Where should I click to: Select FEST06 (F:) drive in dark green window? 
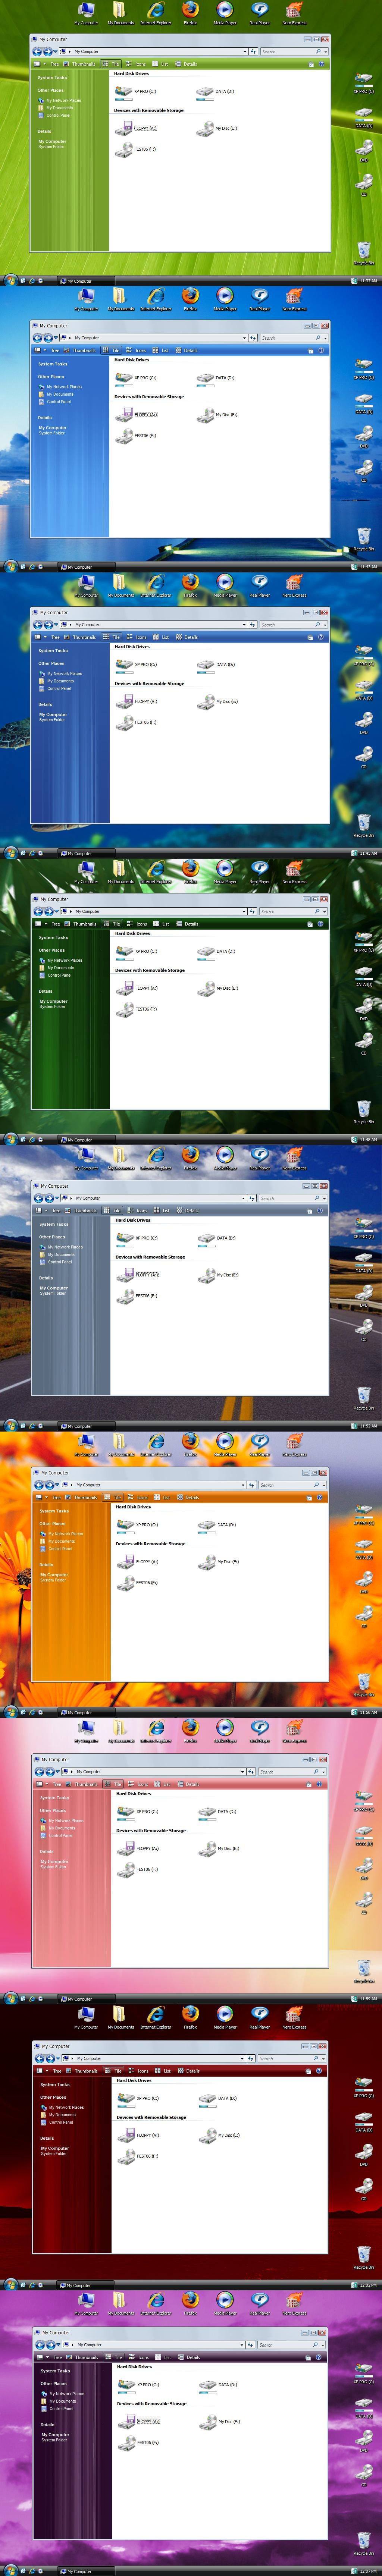point(137,1009)
